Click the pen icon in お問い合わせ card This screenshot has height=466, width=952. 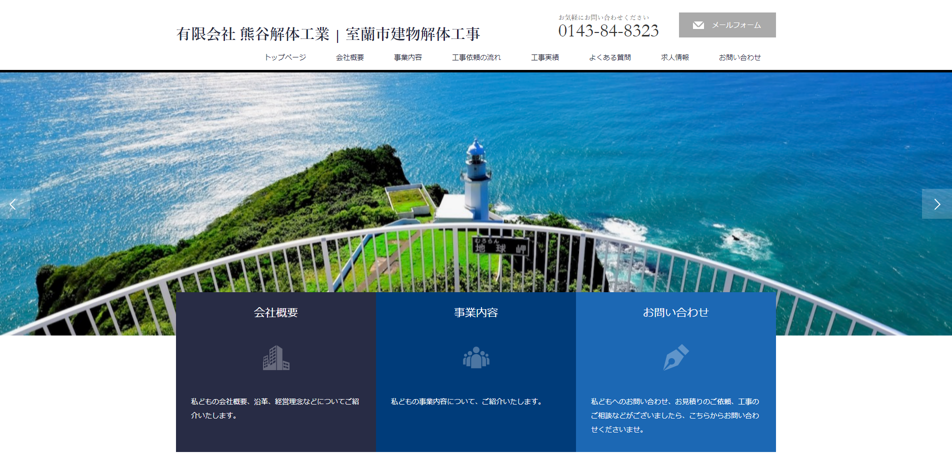tap(676, 358)
